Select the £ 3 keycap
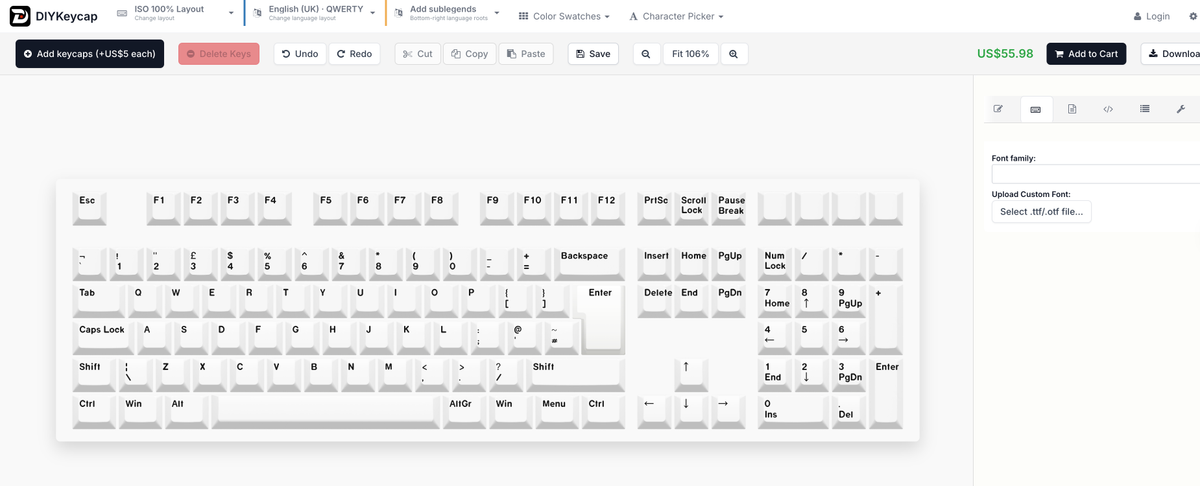Viewport: 1200px width, 486px height. pos(201,264)
